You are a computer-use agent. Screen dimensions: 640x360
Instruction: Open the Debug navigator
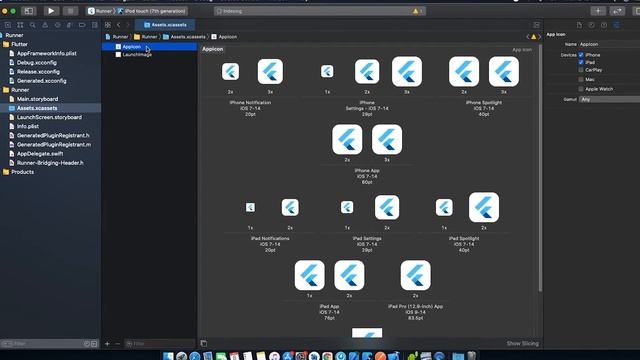[x=69, y=25]
